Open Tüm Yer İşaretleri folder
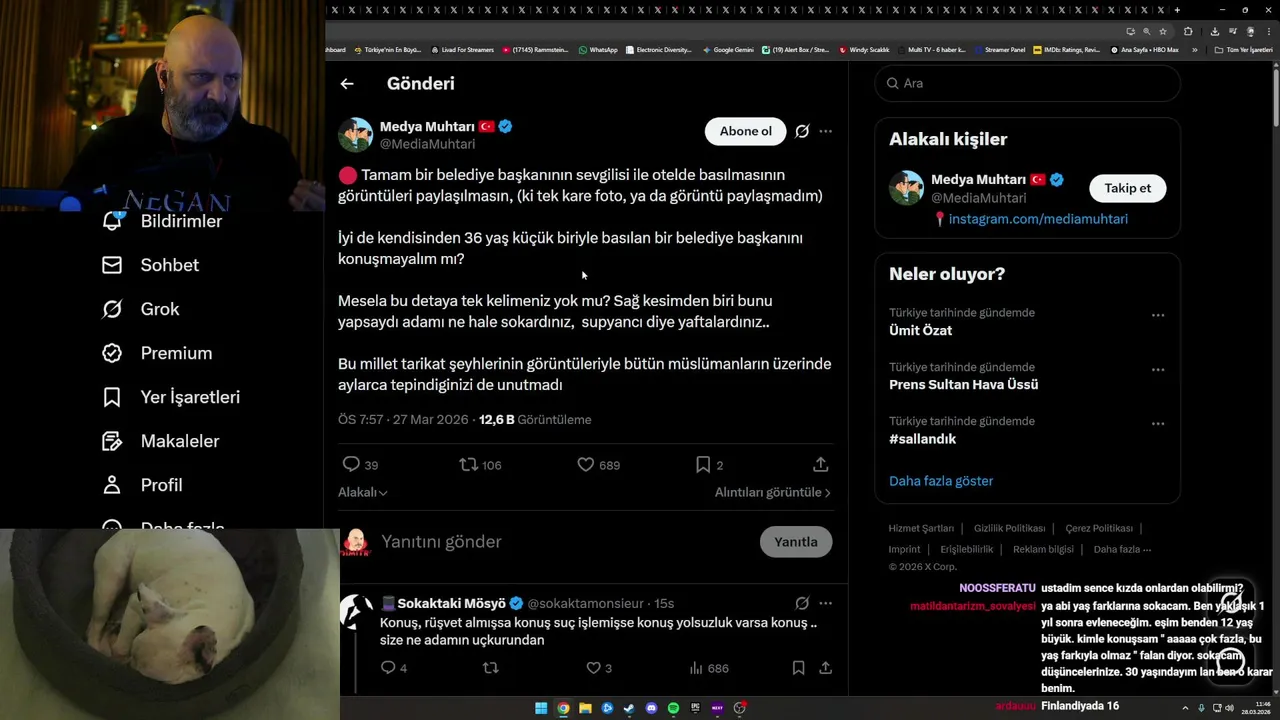The image size is (1280, 720). [x=1243, y=49]
